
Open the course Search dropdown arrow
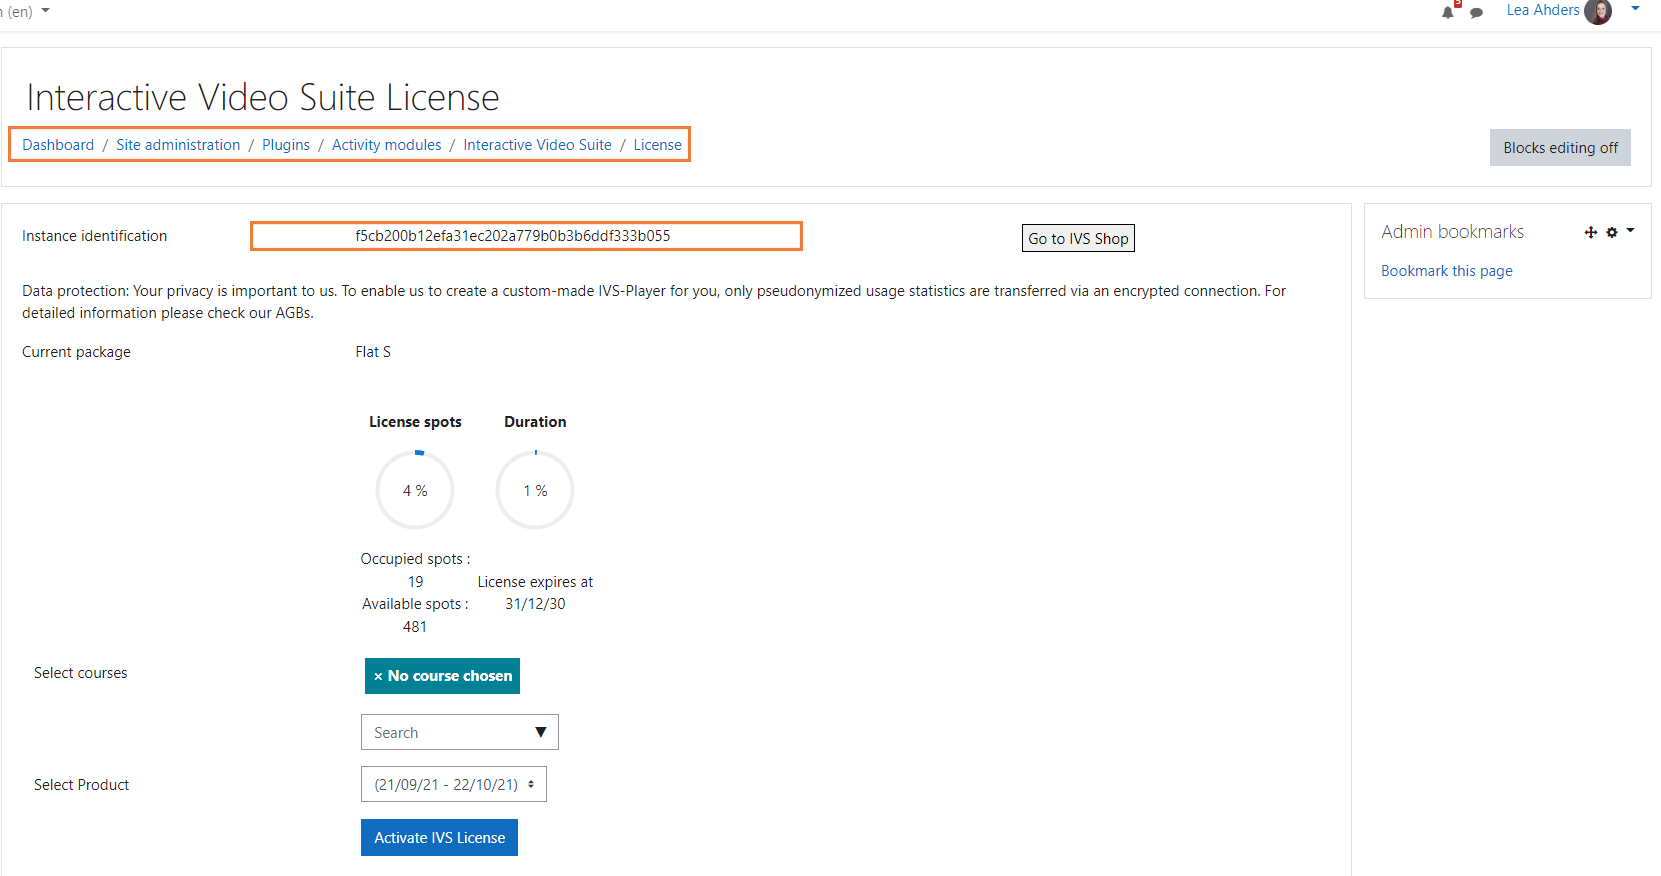click(540, 732)
